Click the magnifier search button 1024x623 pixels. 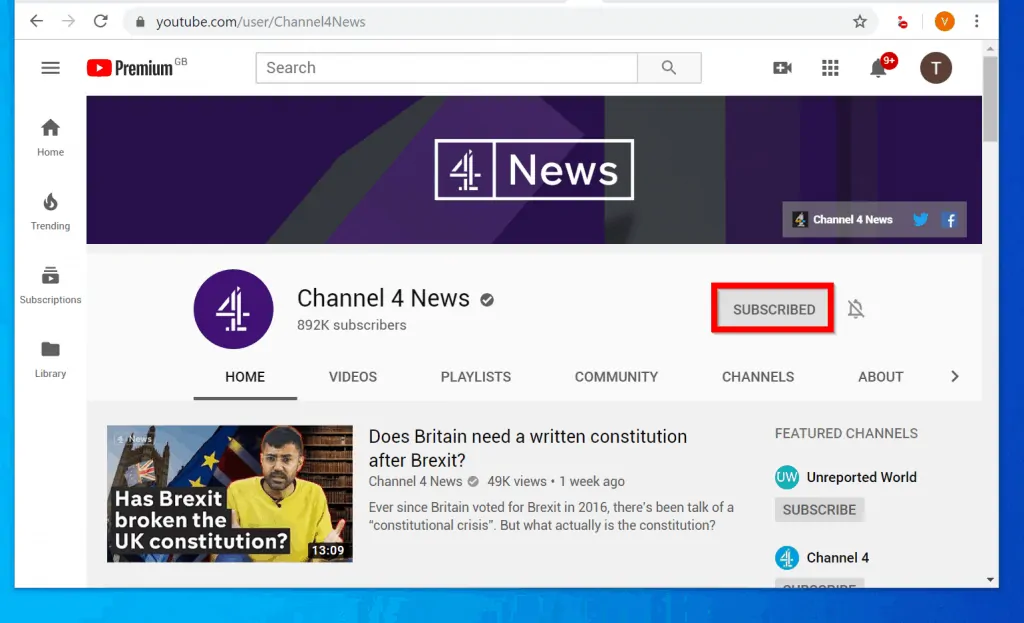(x=669, y=68)
